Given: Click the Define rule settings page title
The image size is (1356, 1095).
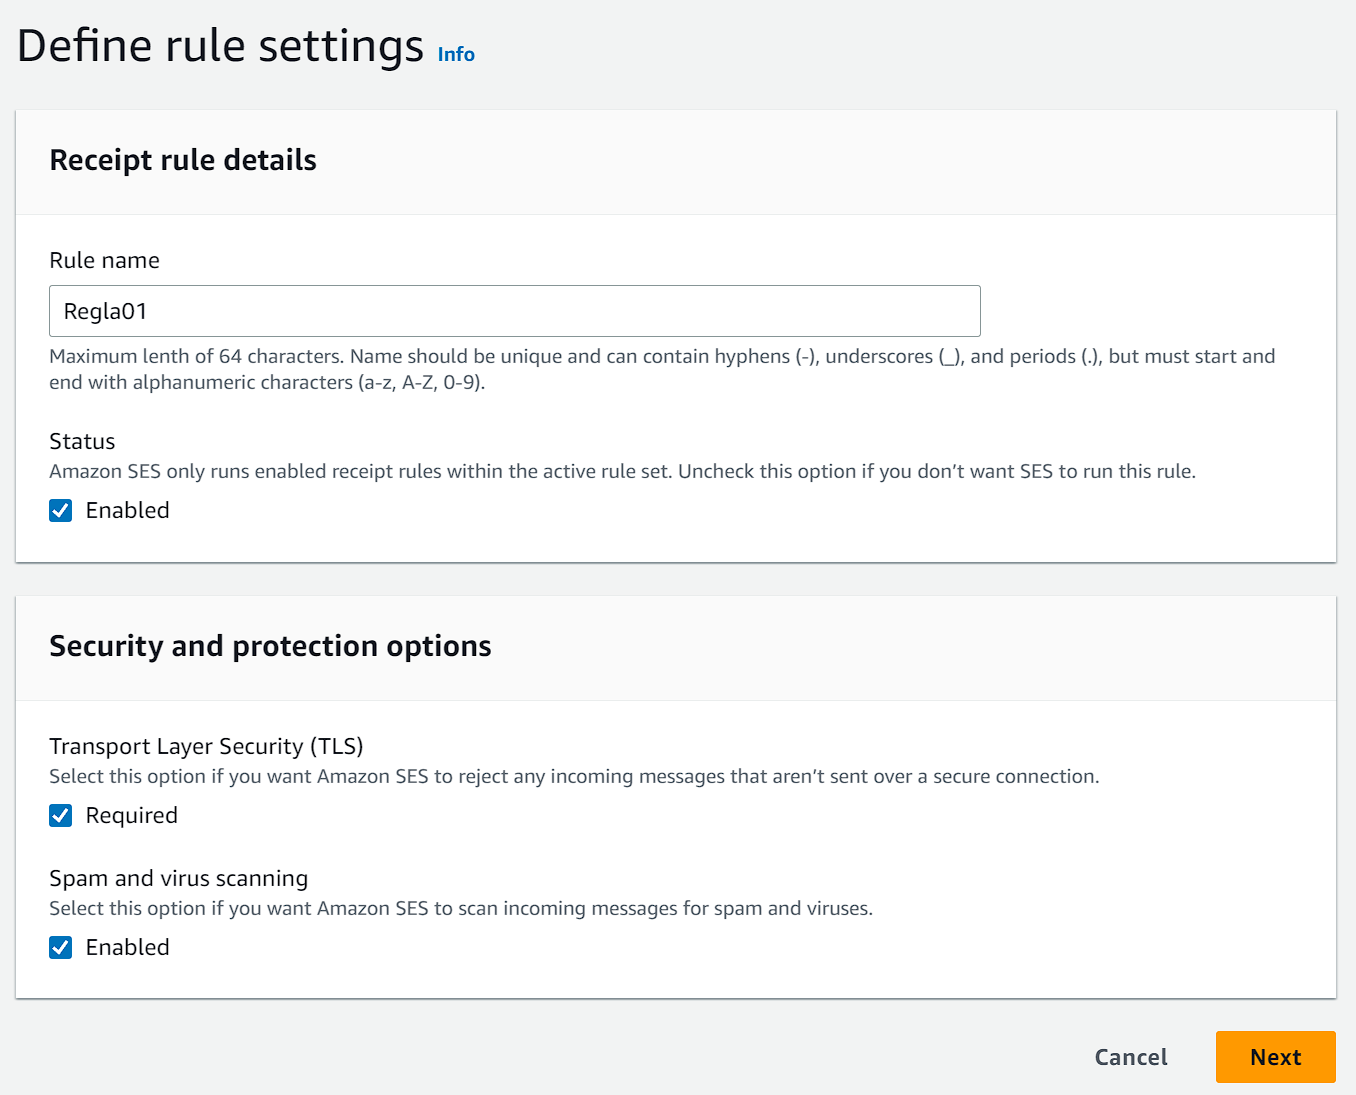Looking at the screenshot, I should [220, 47].
